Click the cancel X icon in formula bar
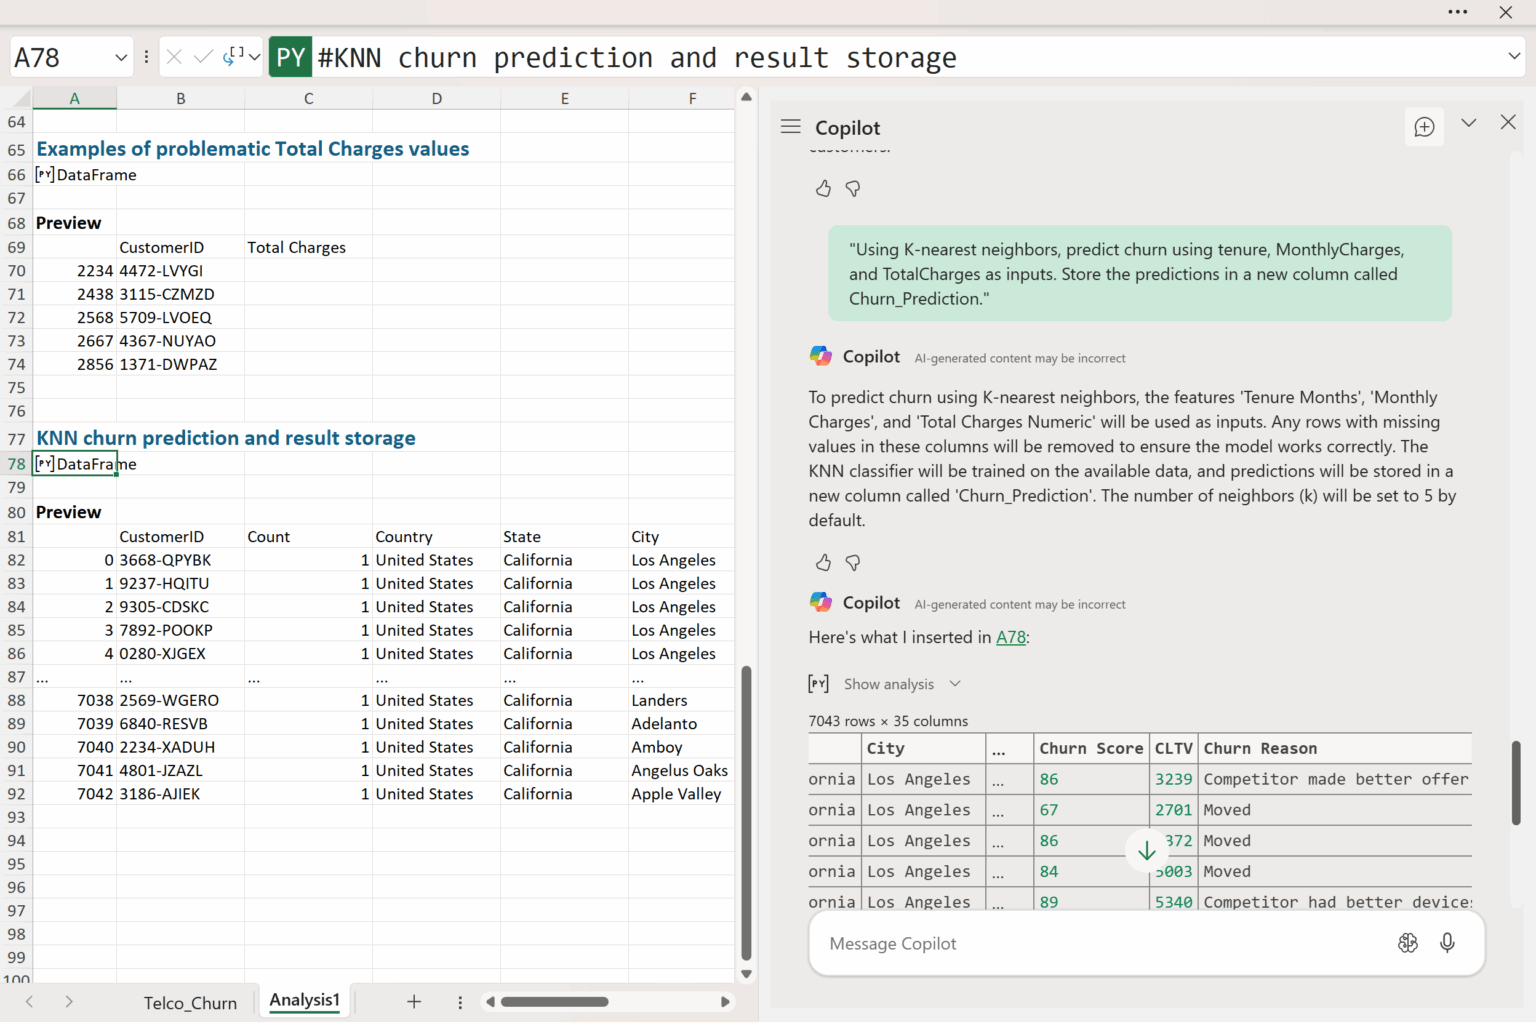The height and width of the screenshot is (1024, 1536). pyautogui.click(x=174, y=57)
